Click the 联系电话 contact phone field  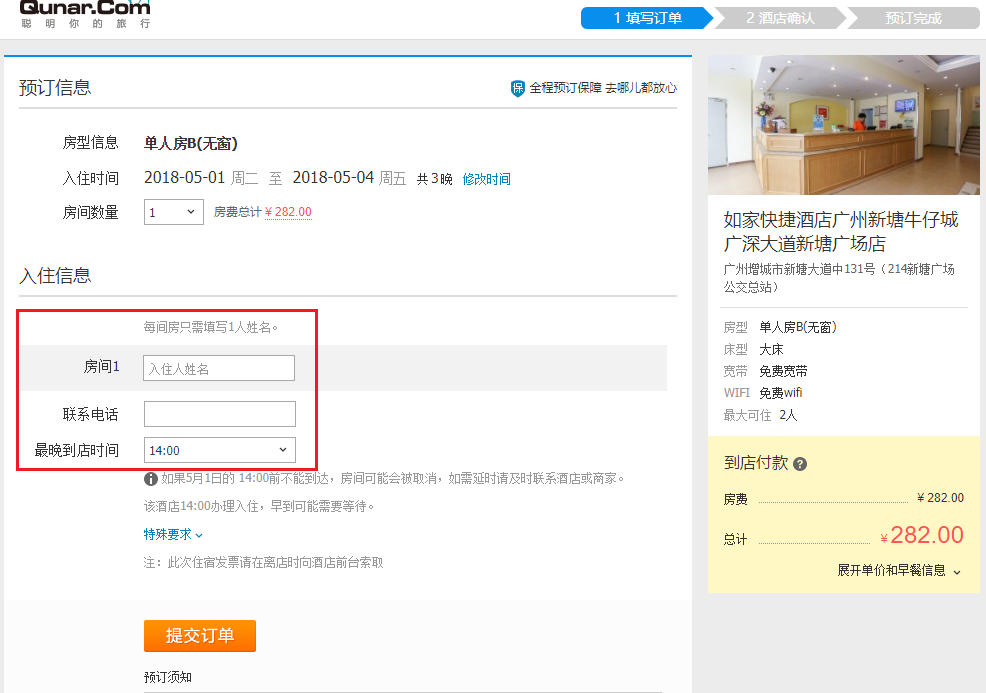point(219,414)
